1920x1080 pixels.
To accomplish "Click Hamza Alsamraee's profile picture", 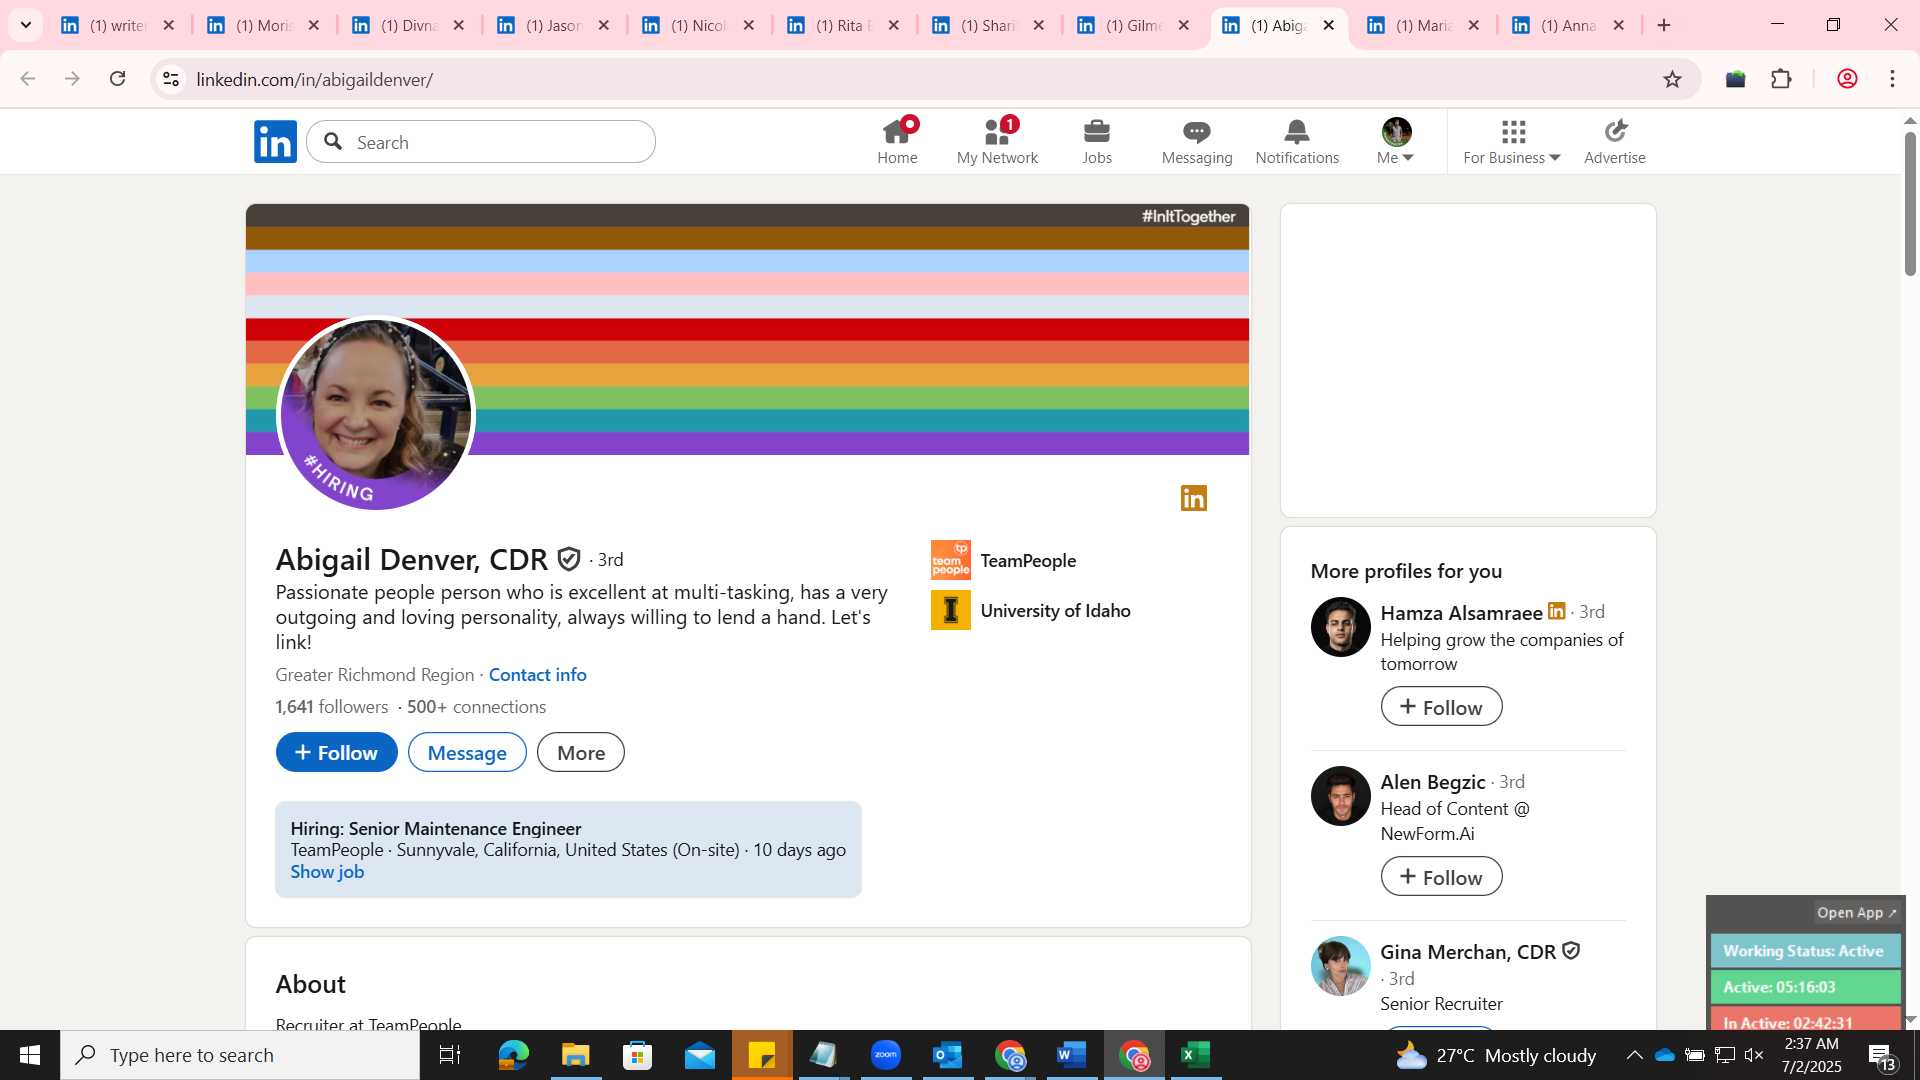I will coord(1340,627).
